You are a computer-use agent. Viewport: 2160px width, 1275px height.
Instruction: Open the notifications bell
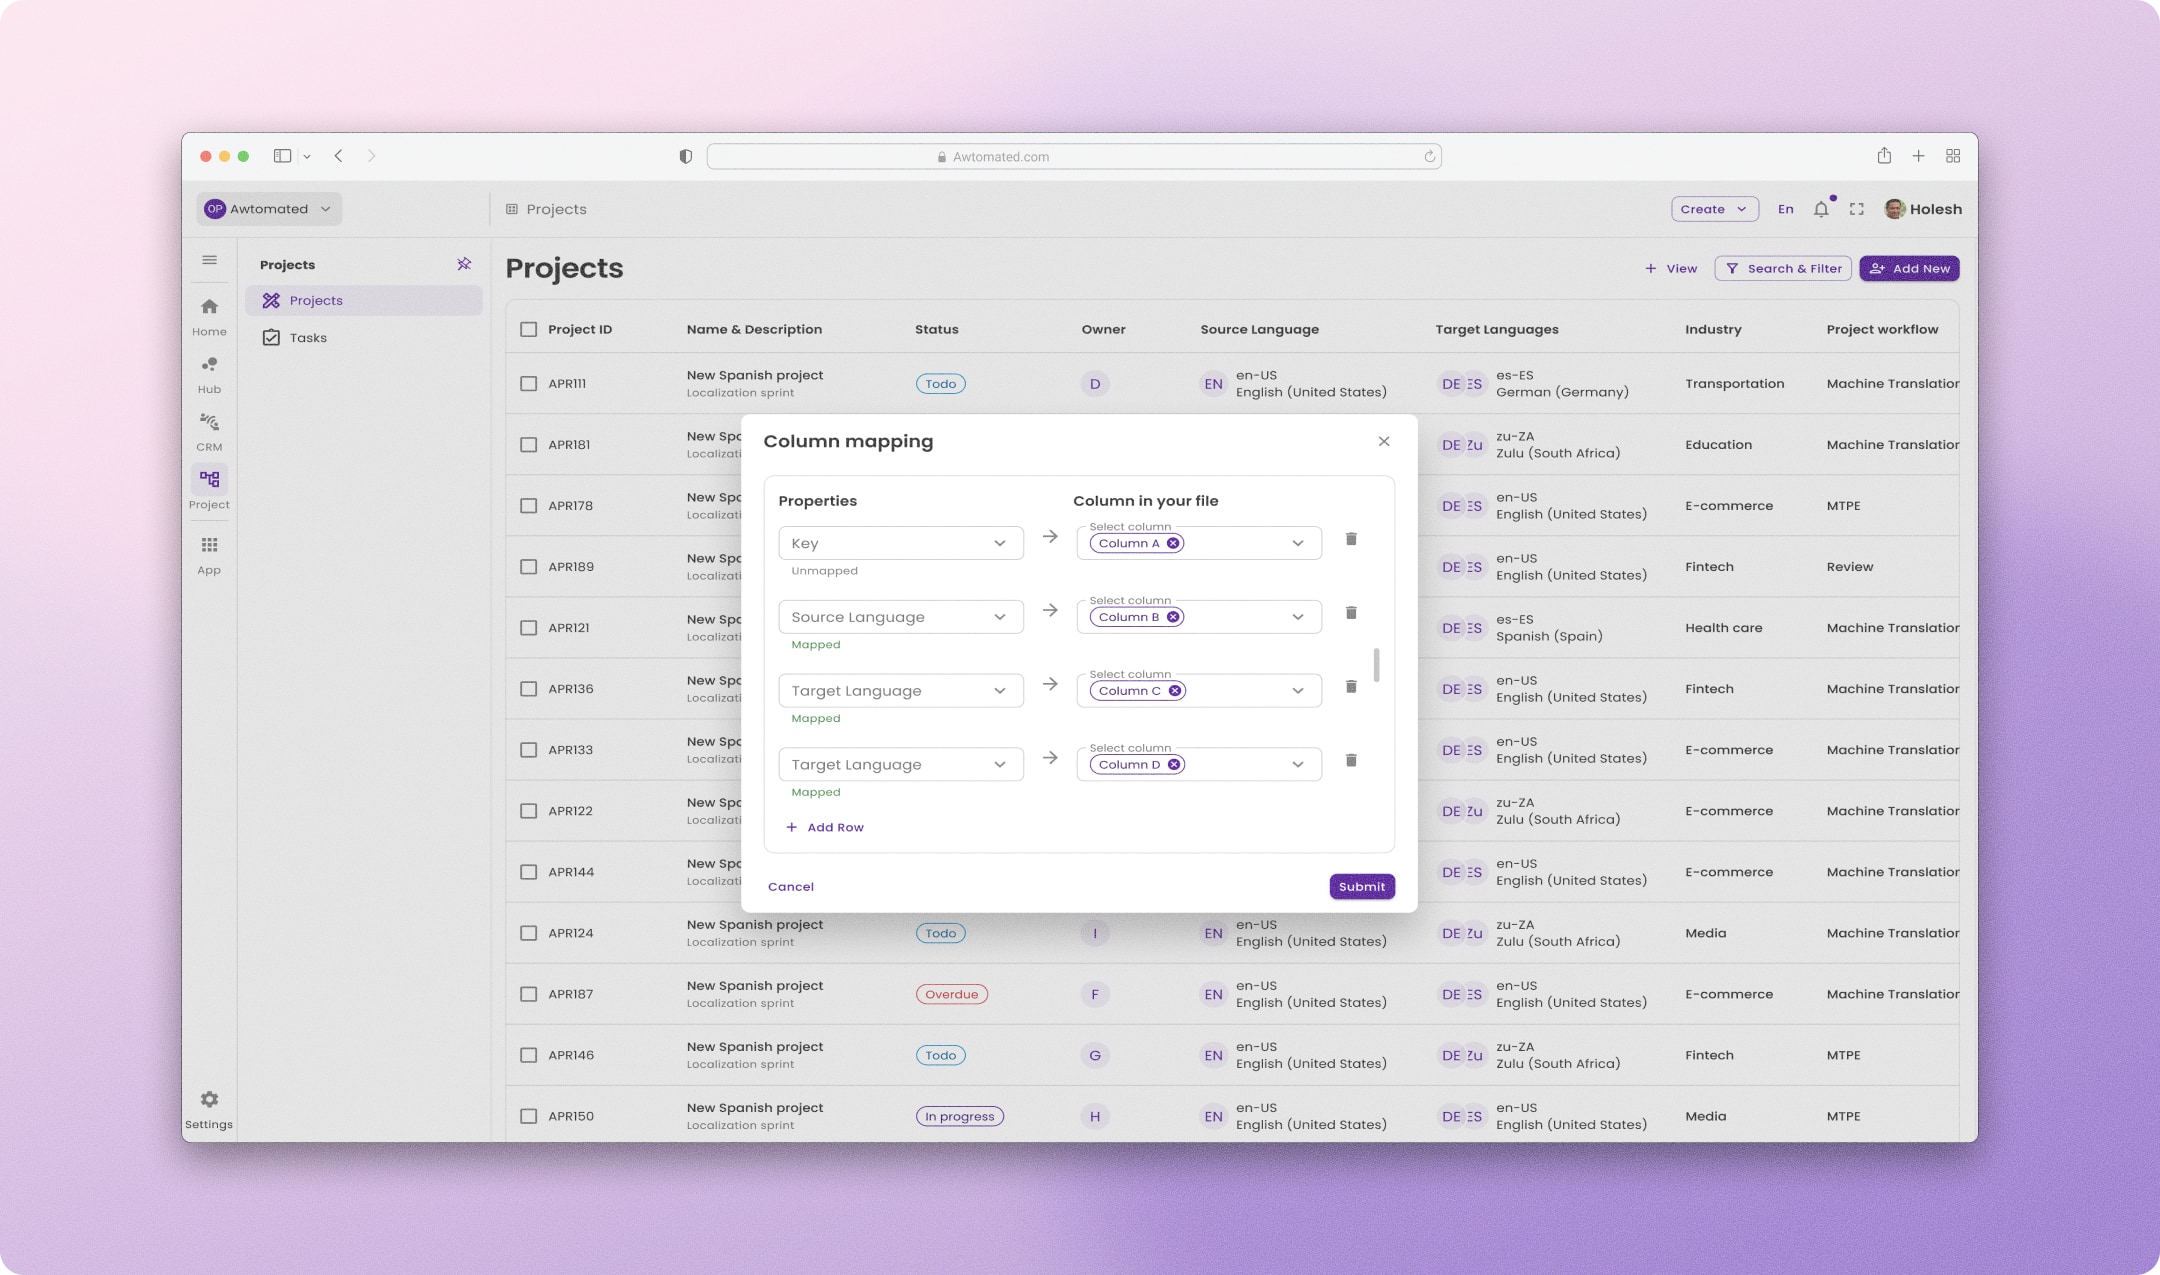pyautogui.click(x=1821, y=209)
